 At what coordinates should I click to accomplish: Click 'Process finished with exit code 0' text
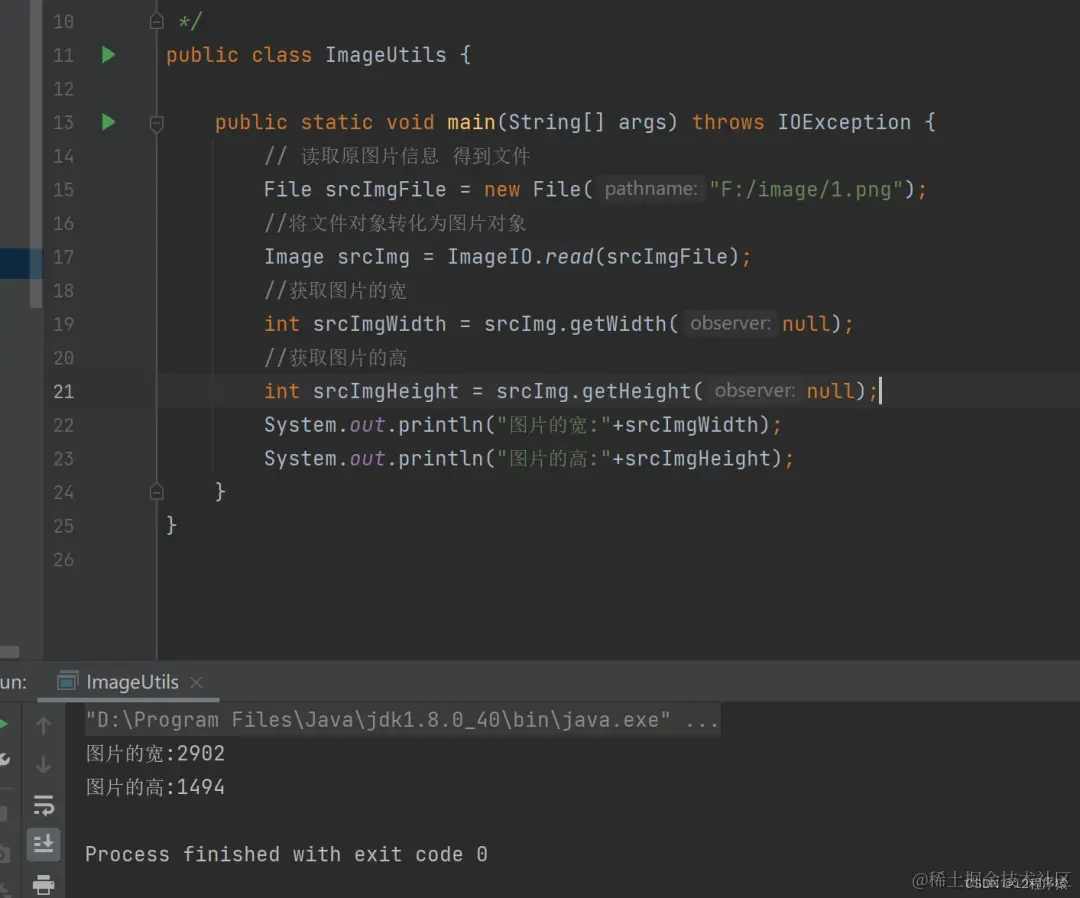pos(287,855)
